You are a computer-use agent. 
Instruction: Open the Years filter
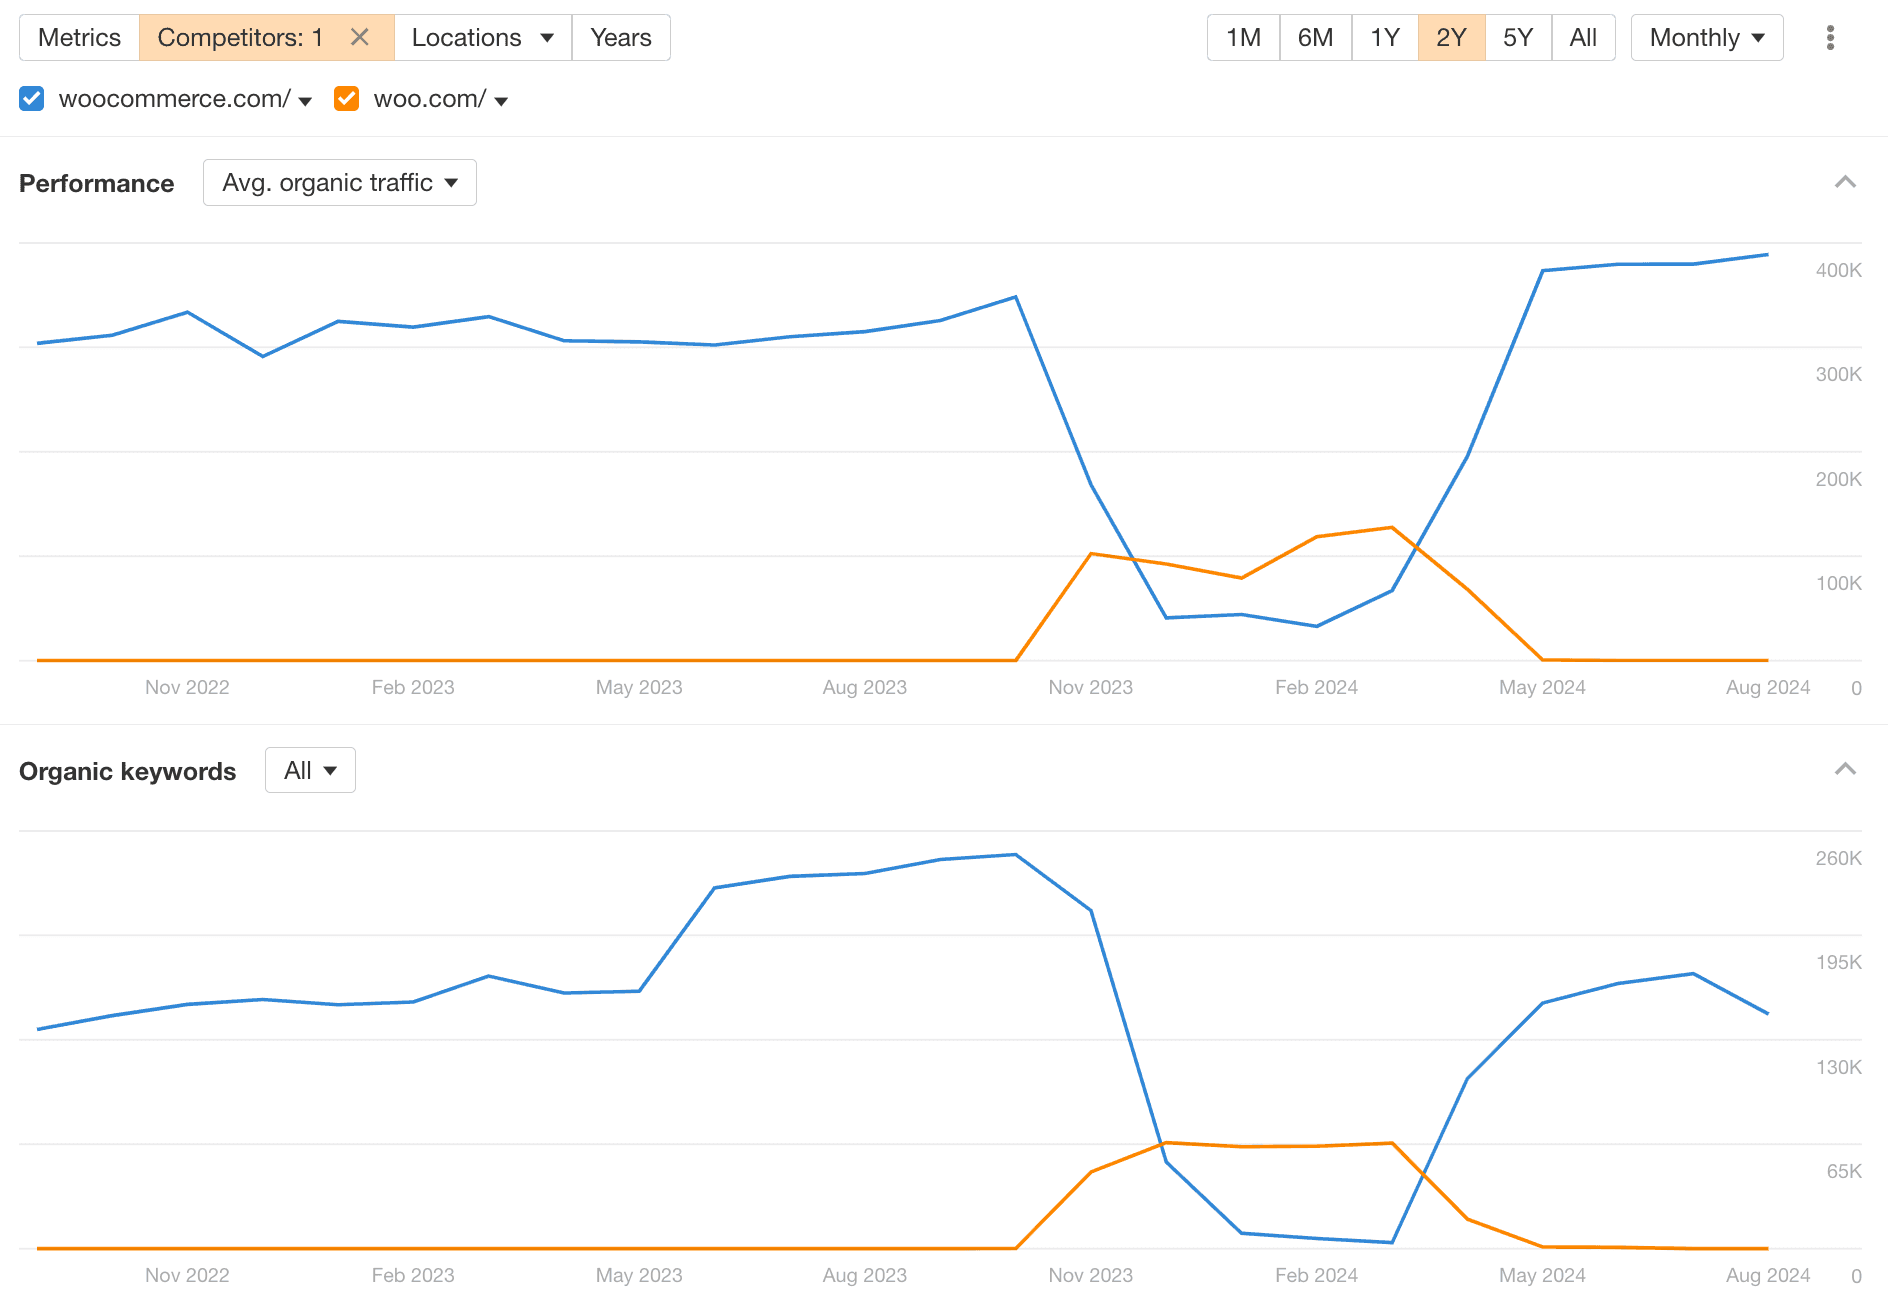click(x=620, y=37)
